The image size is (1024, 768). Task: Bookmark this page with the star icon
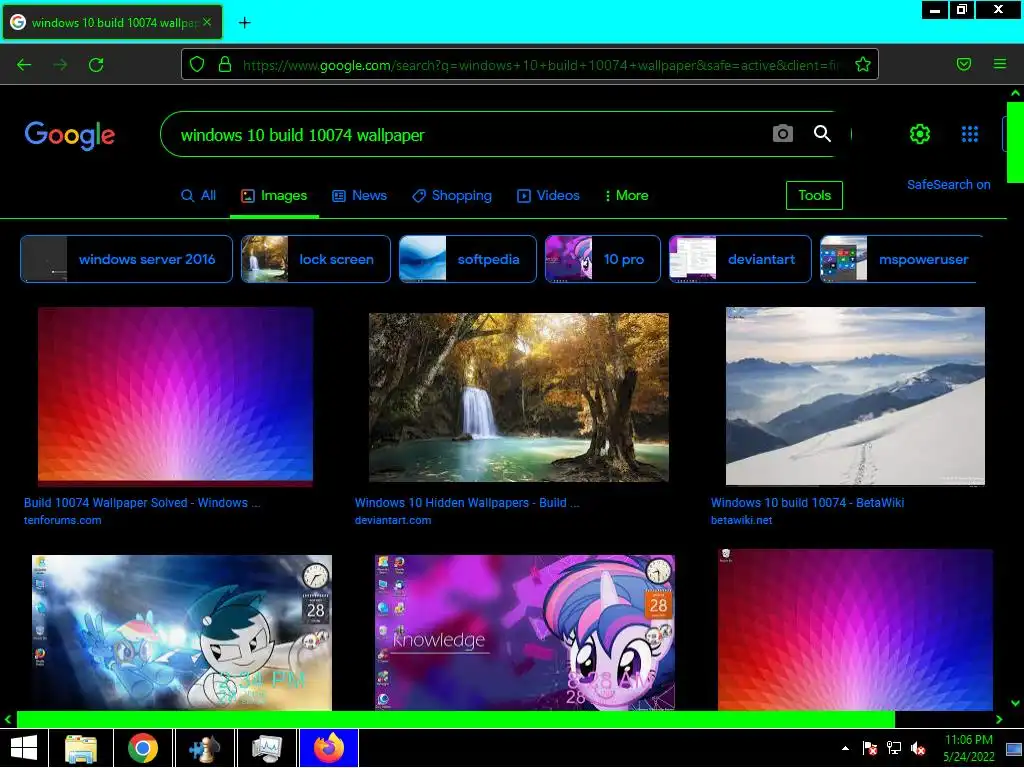click(863, 64)
